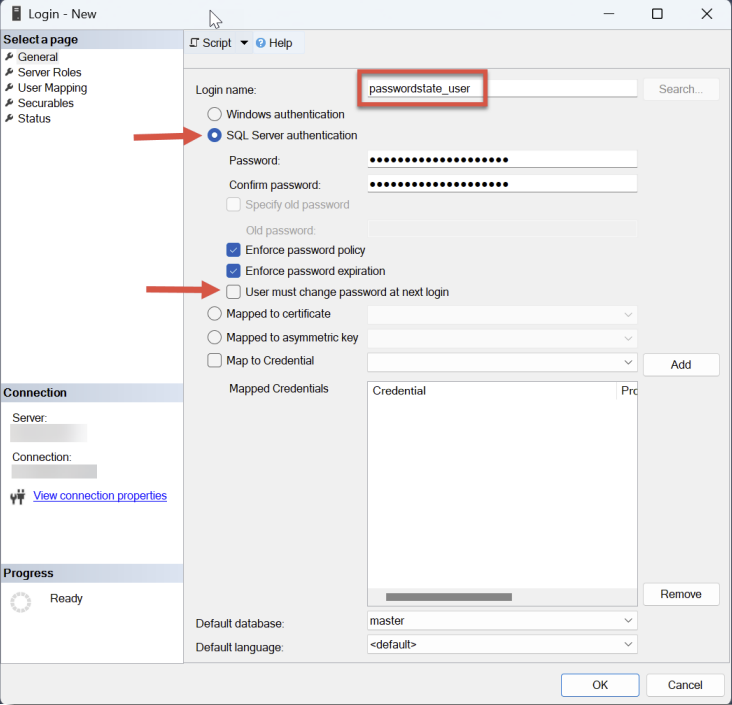Open the General page
Screen dimensions: 732x705
click(38, 57)
